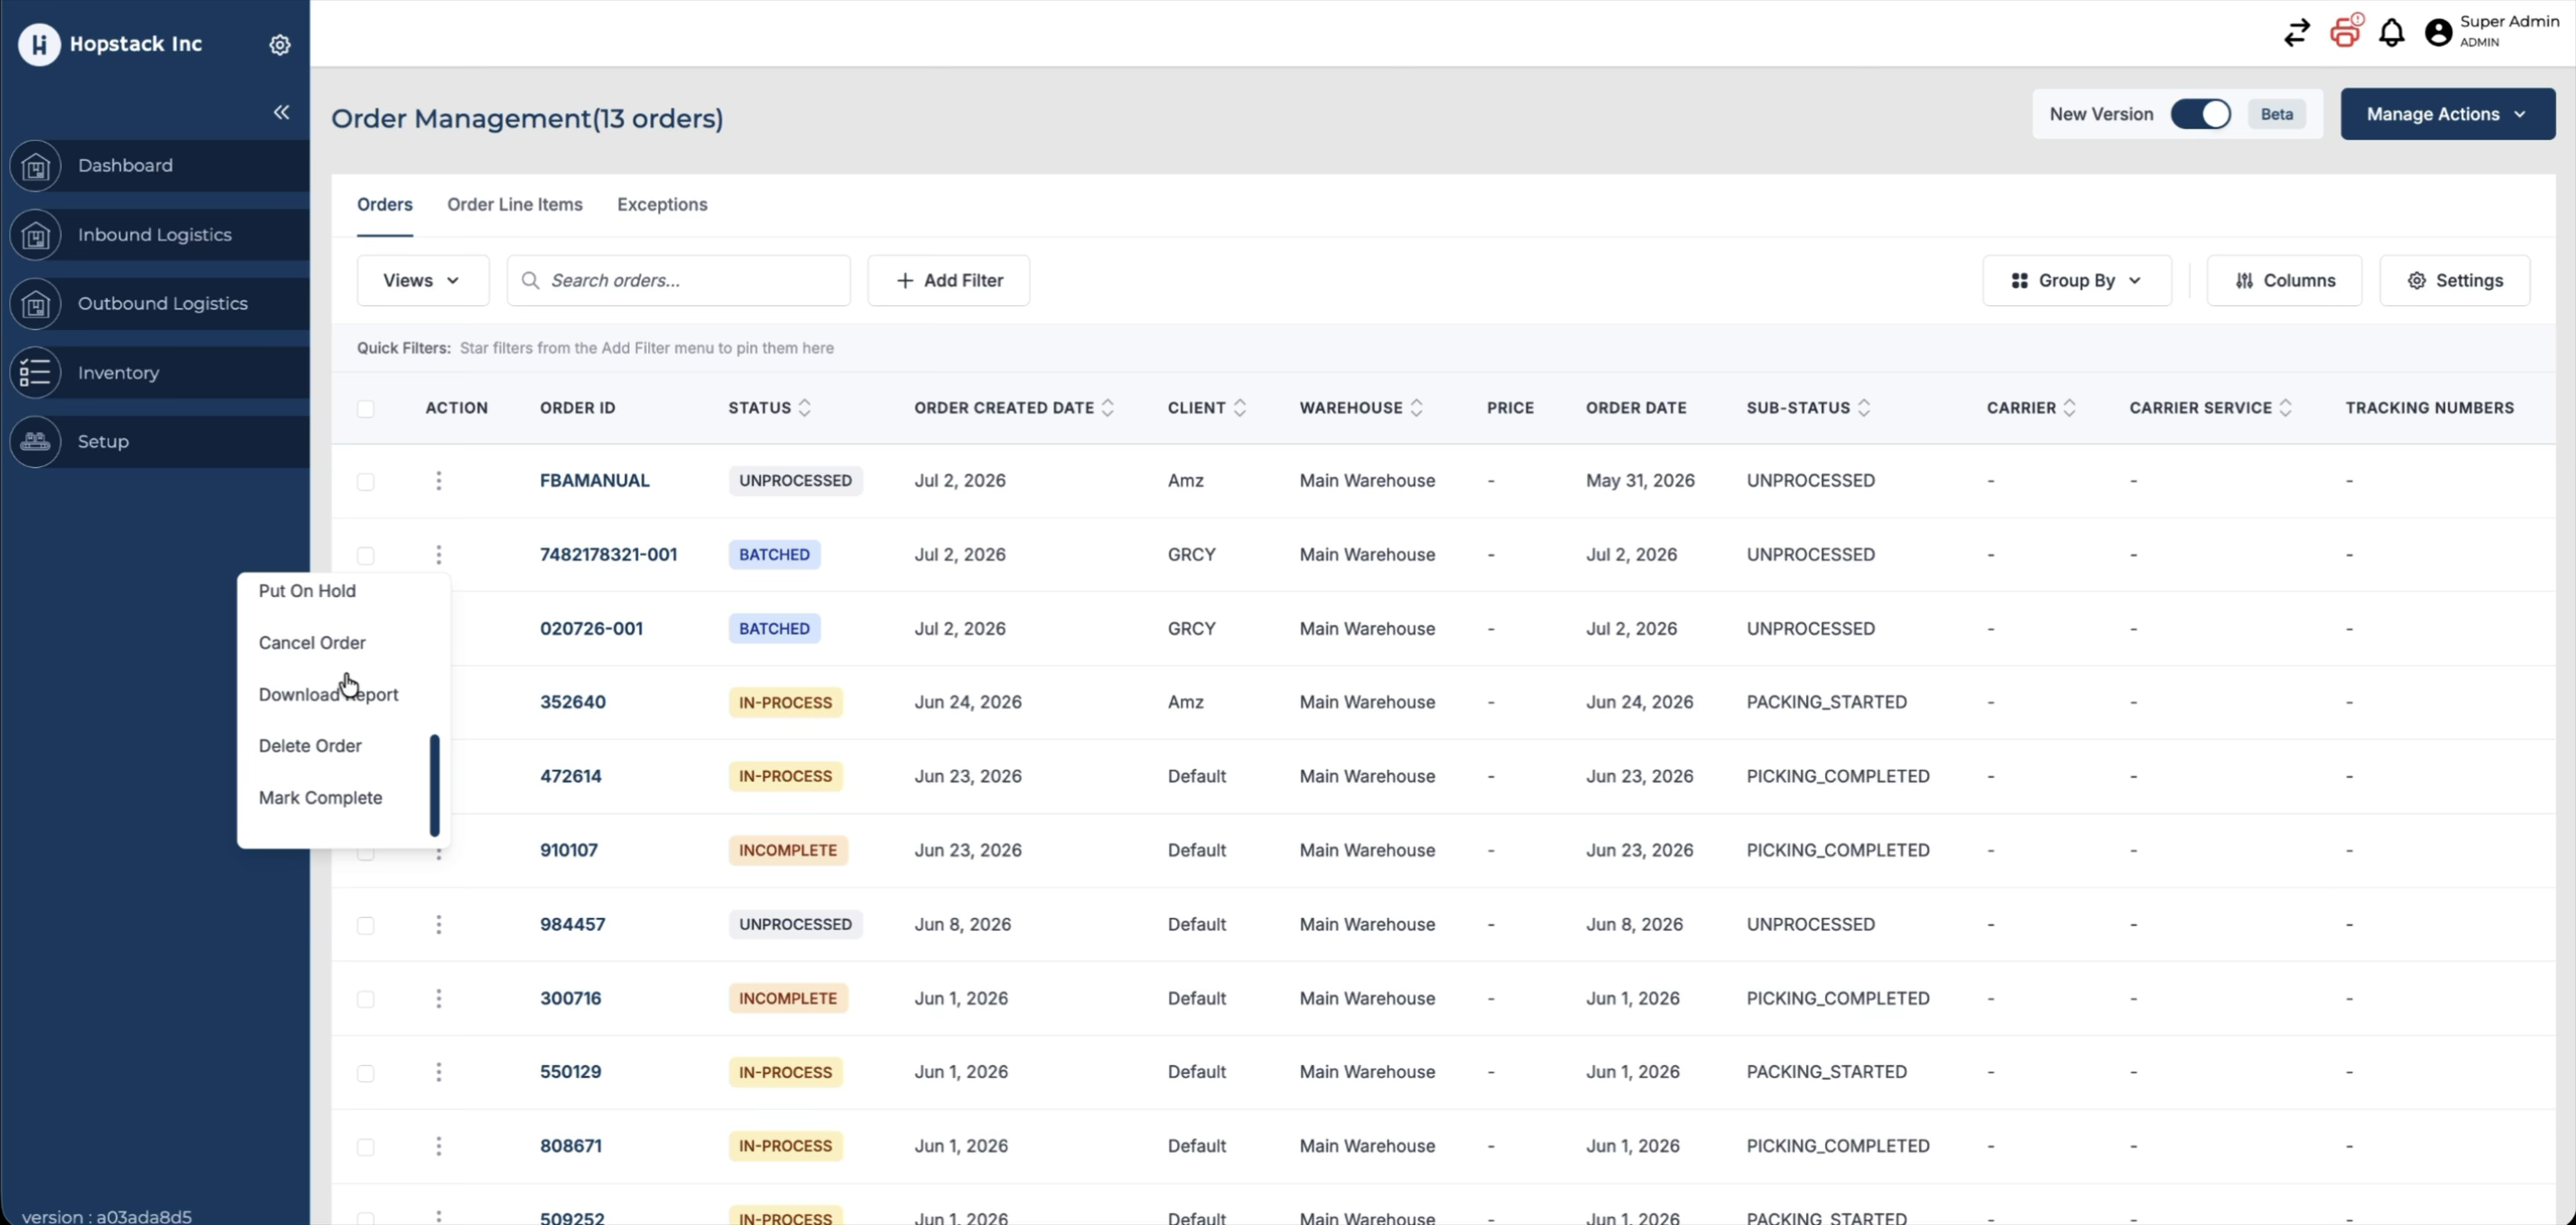Open order link 472614
This screenshot has height=1225, width=2576.
point(571,776)
